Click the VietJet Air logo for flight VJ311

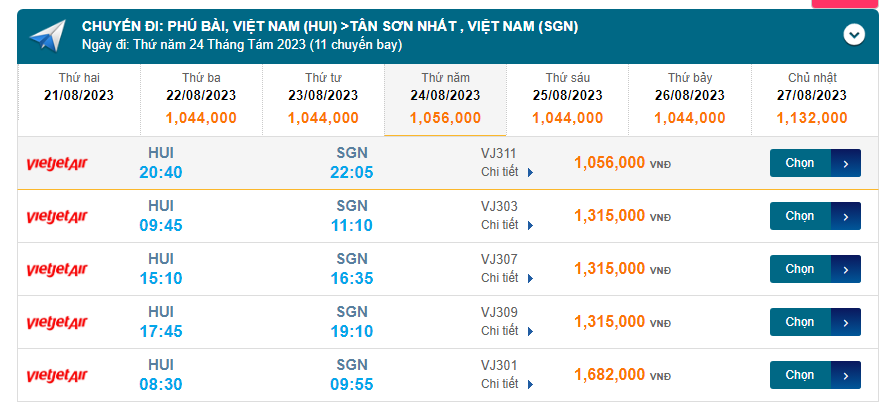click(57, 164)
